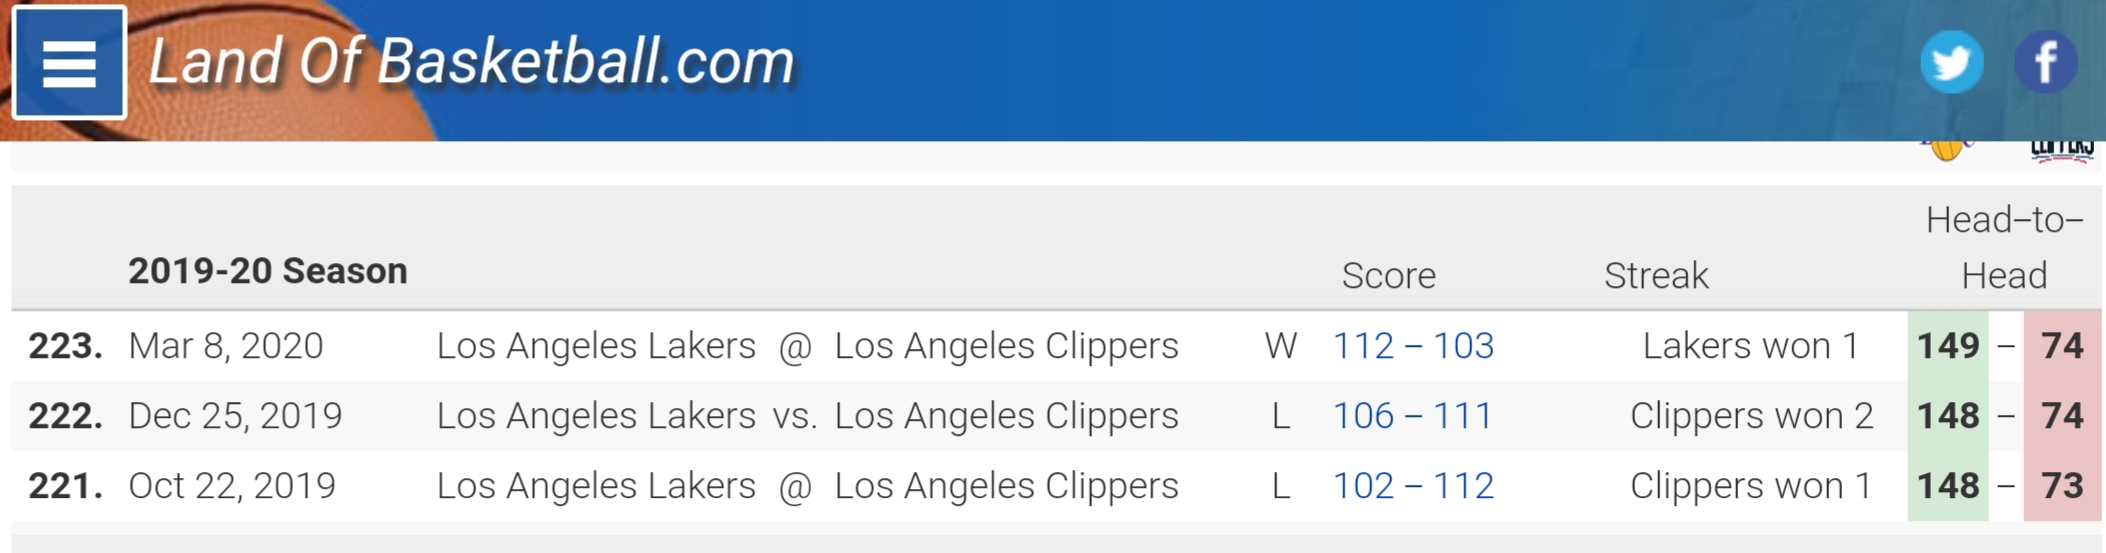Click the Clippers won 2 streak text
The width and height of the screenshot is (2106, 553).
point(1751,416)
